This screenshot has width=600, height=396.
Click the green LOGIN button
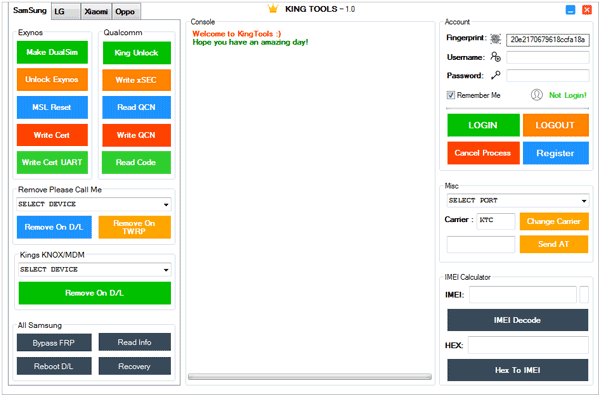point(483,125)
